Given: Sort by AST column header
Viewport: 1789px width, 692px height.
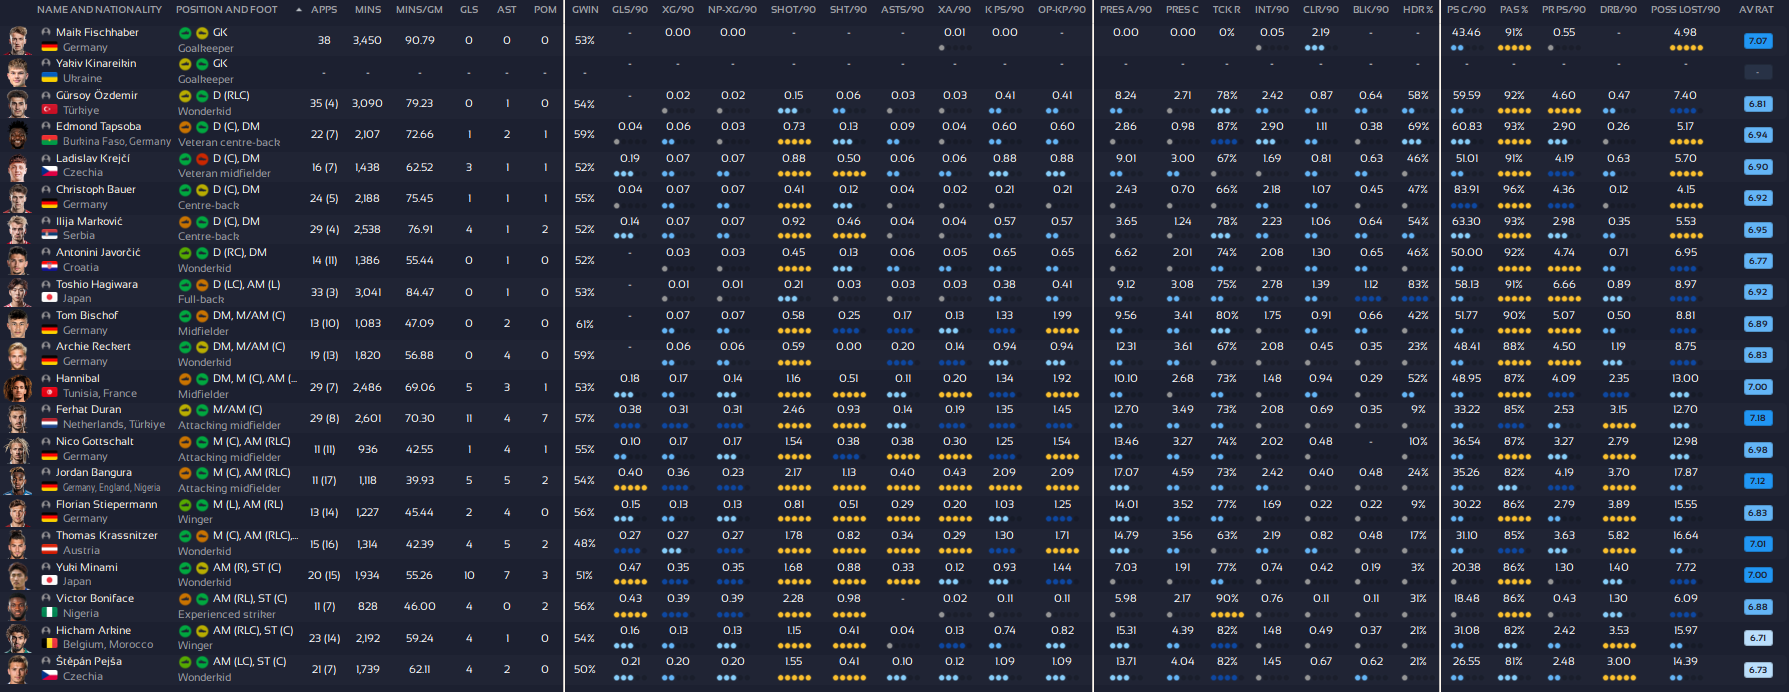Looking at the screenshot, I should (507, 10).
